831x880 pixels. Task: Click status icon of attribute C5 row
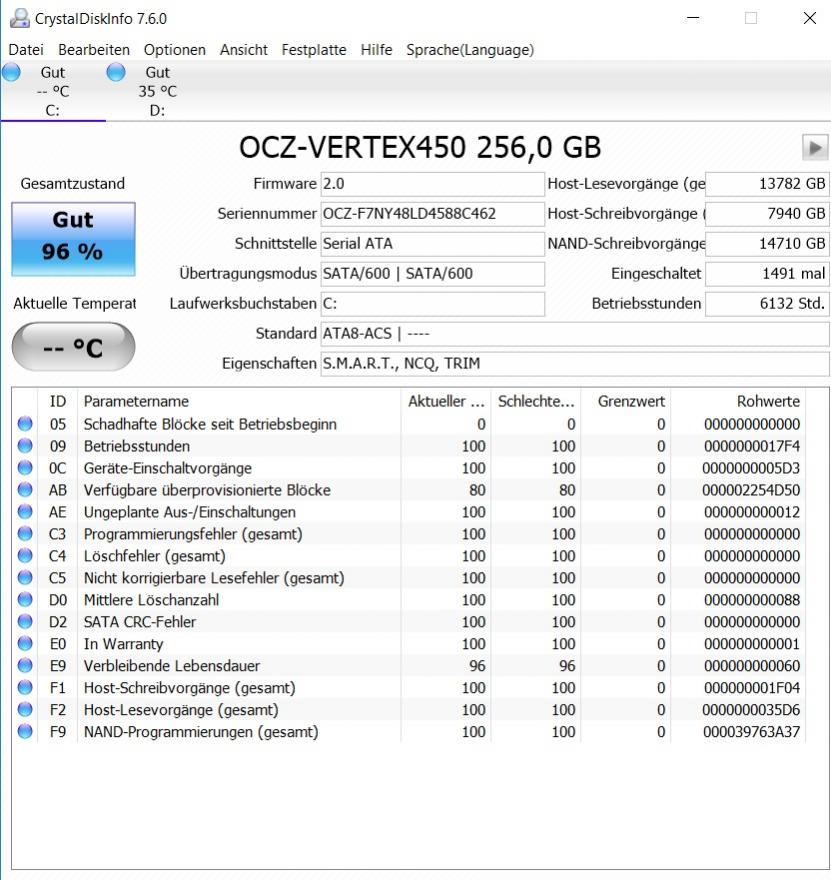click(x=25, y=578)
